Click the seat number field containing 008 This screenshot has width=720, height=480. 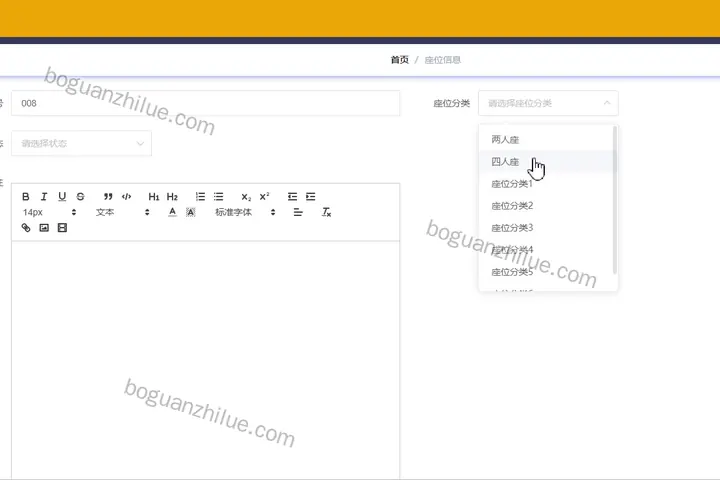coord(205,103)
